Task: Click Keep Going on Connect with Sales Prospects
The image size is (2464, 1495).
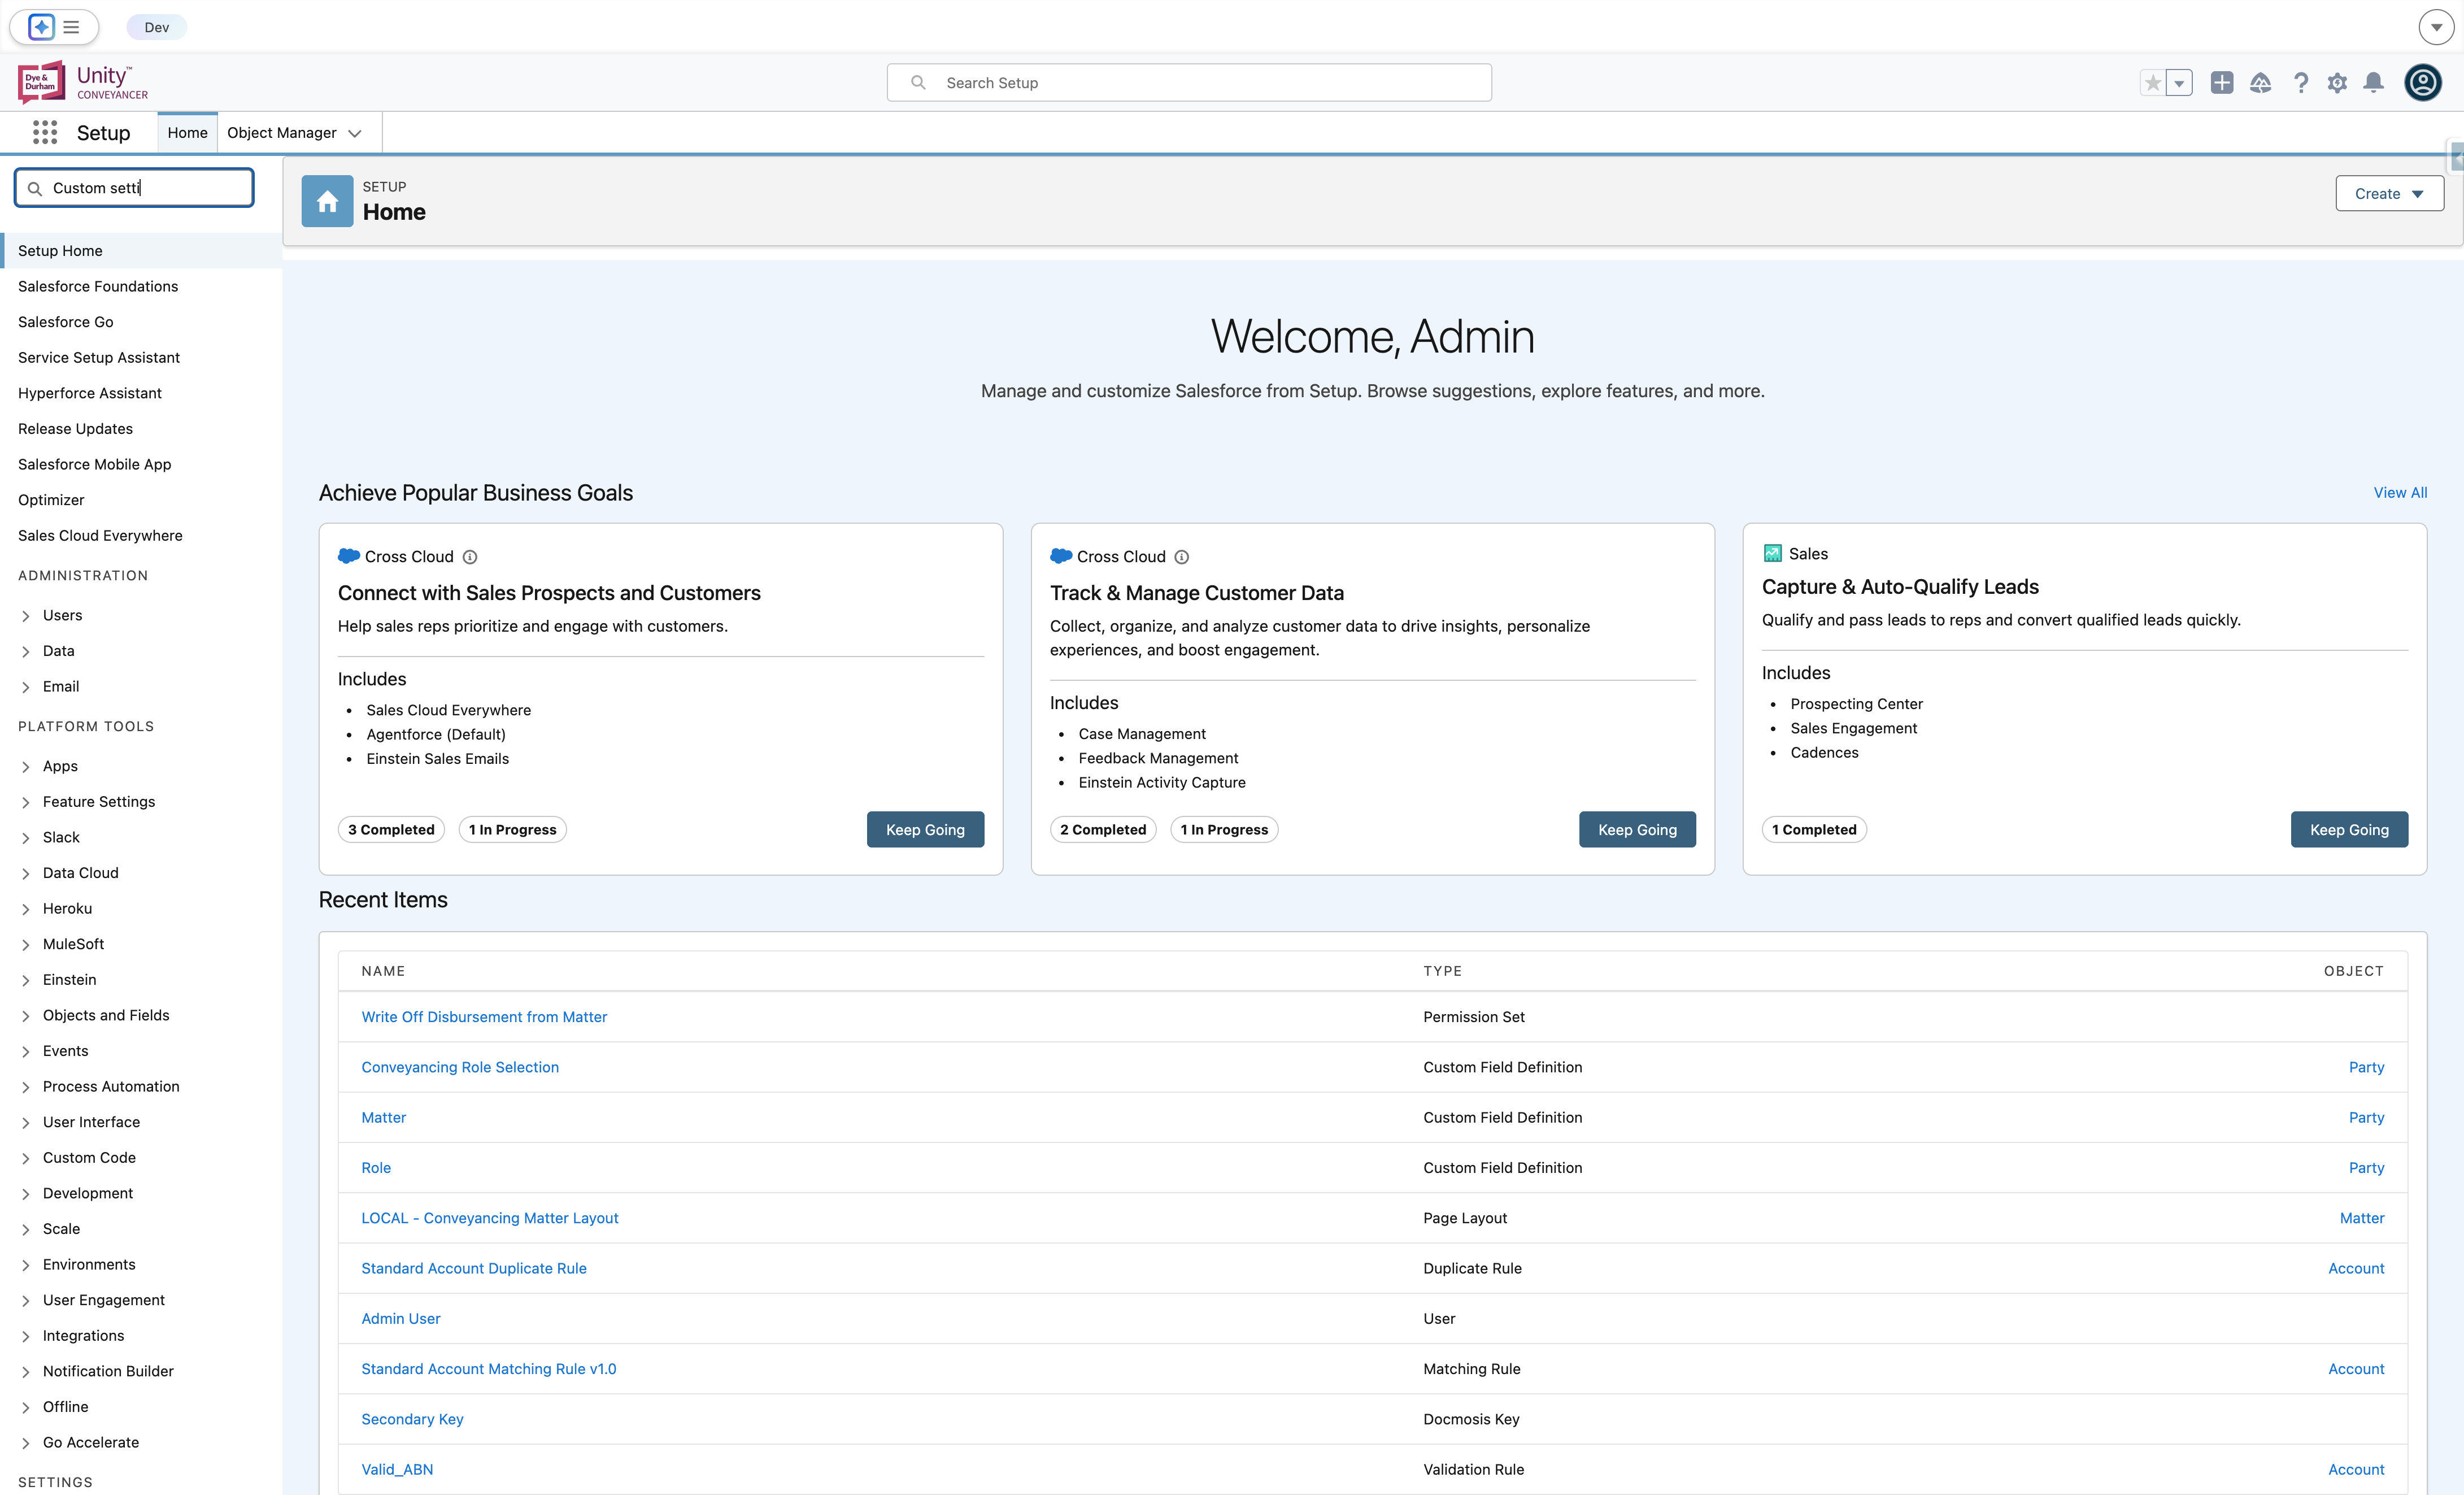Action: tap(925, 829)
